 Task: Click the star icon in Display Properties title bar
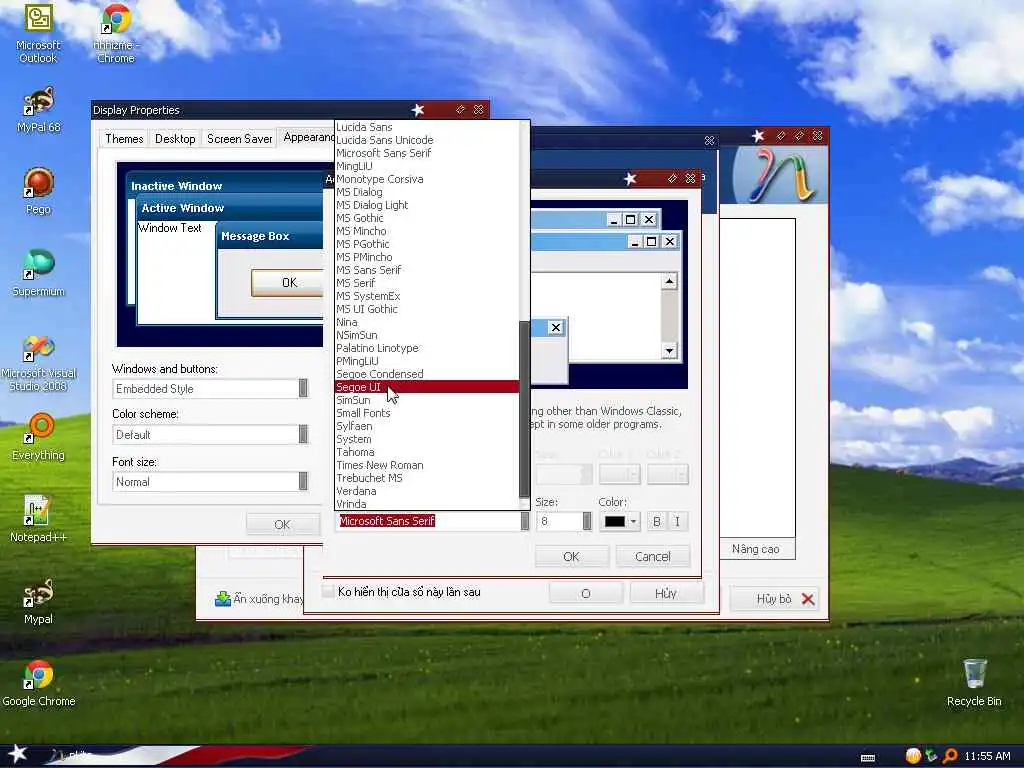[418, 110]
